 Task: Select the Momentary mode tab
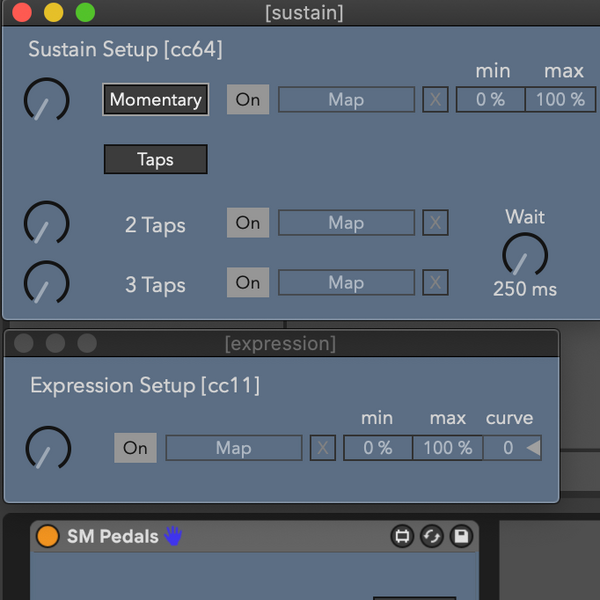pyautogui.click(x=156, y=100)
